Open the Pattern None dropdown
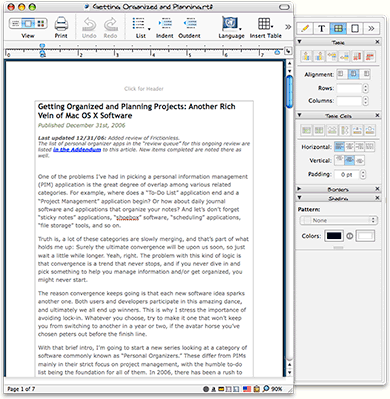The width and height of the screenshot is (390, 399). click(x=338, y=220)
